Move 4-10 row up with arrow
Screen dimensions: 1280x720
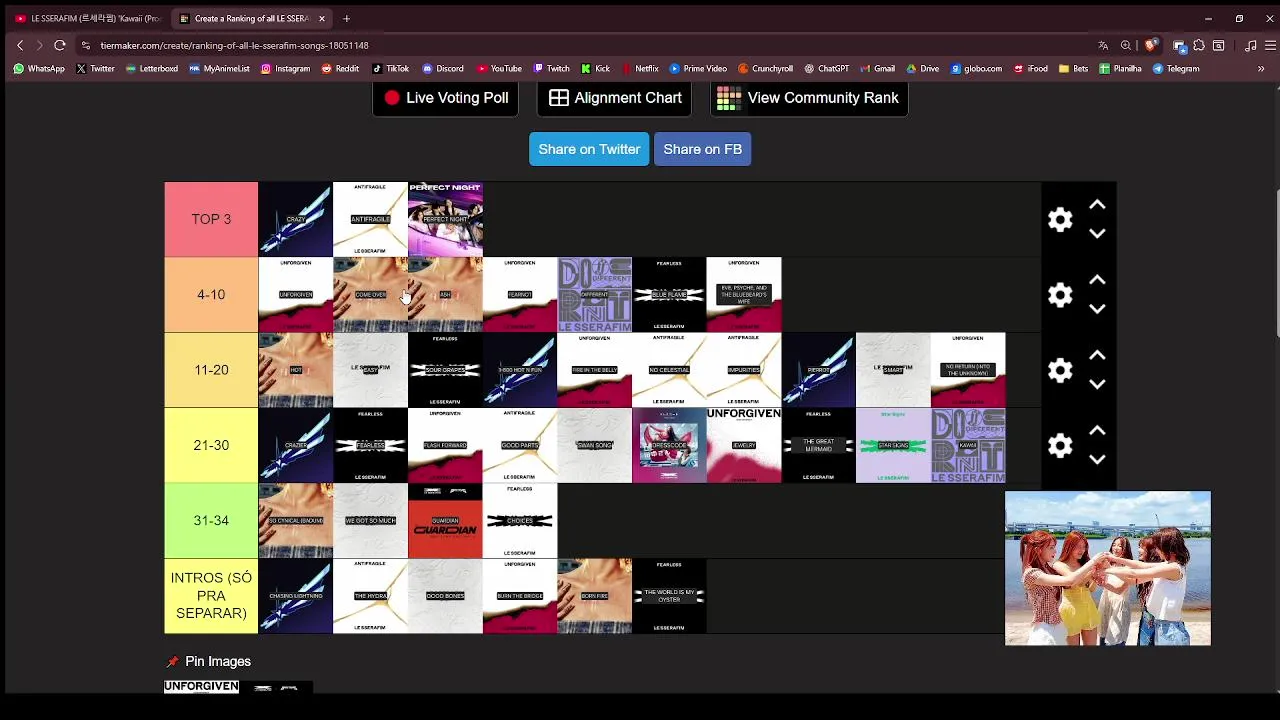[x=1097, y=280]
